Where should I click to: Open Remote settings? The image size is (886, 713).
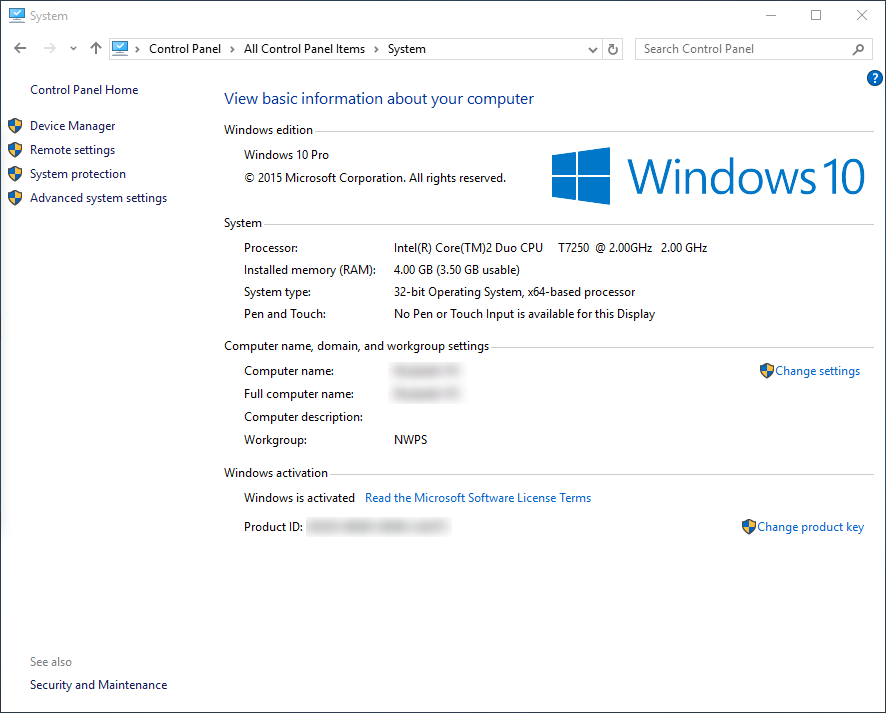72,149
